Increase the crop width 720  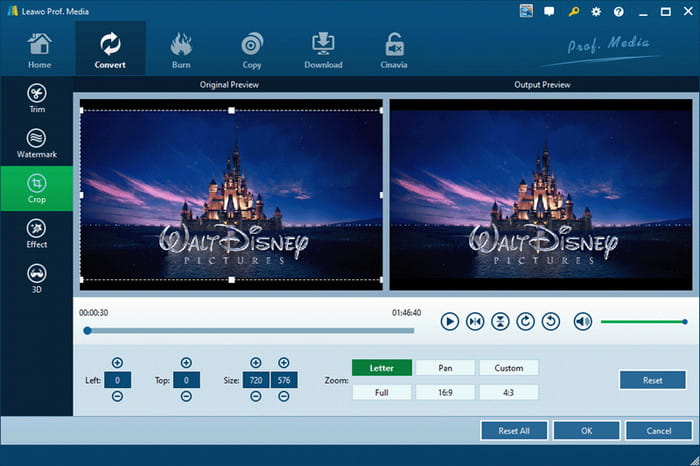(x=256, y=362)
